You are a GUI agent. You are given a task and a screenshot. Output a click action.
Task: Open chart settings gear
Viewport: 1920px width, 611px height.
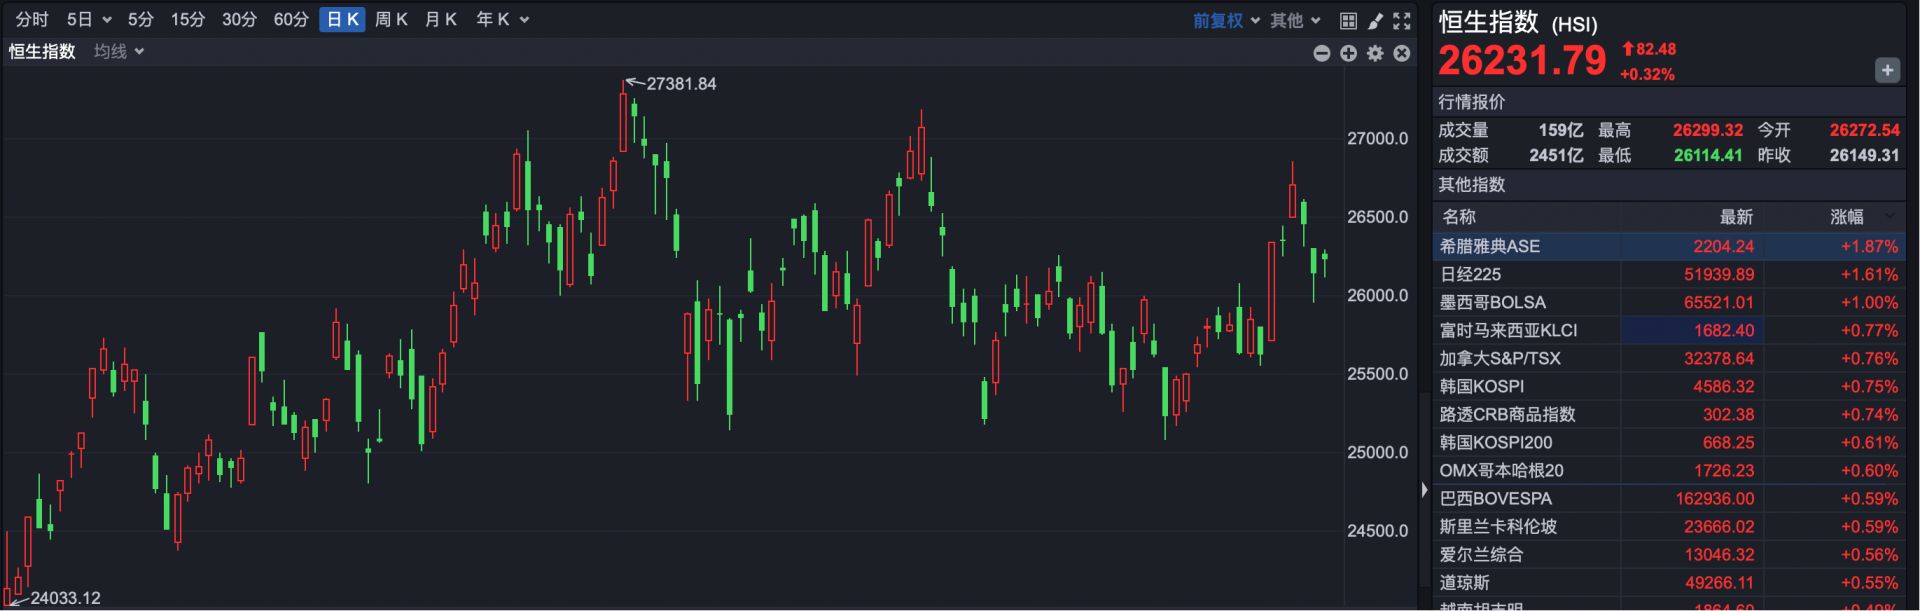(x=1375, y=53)
